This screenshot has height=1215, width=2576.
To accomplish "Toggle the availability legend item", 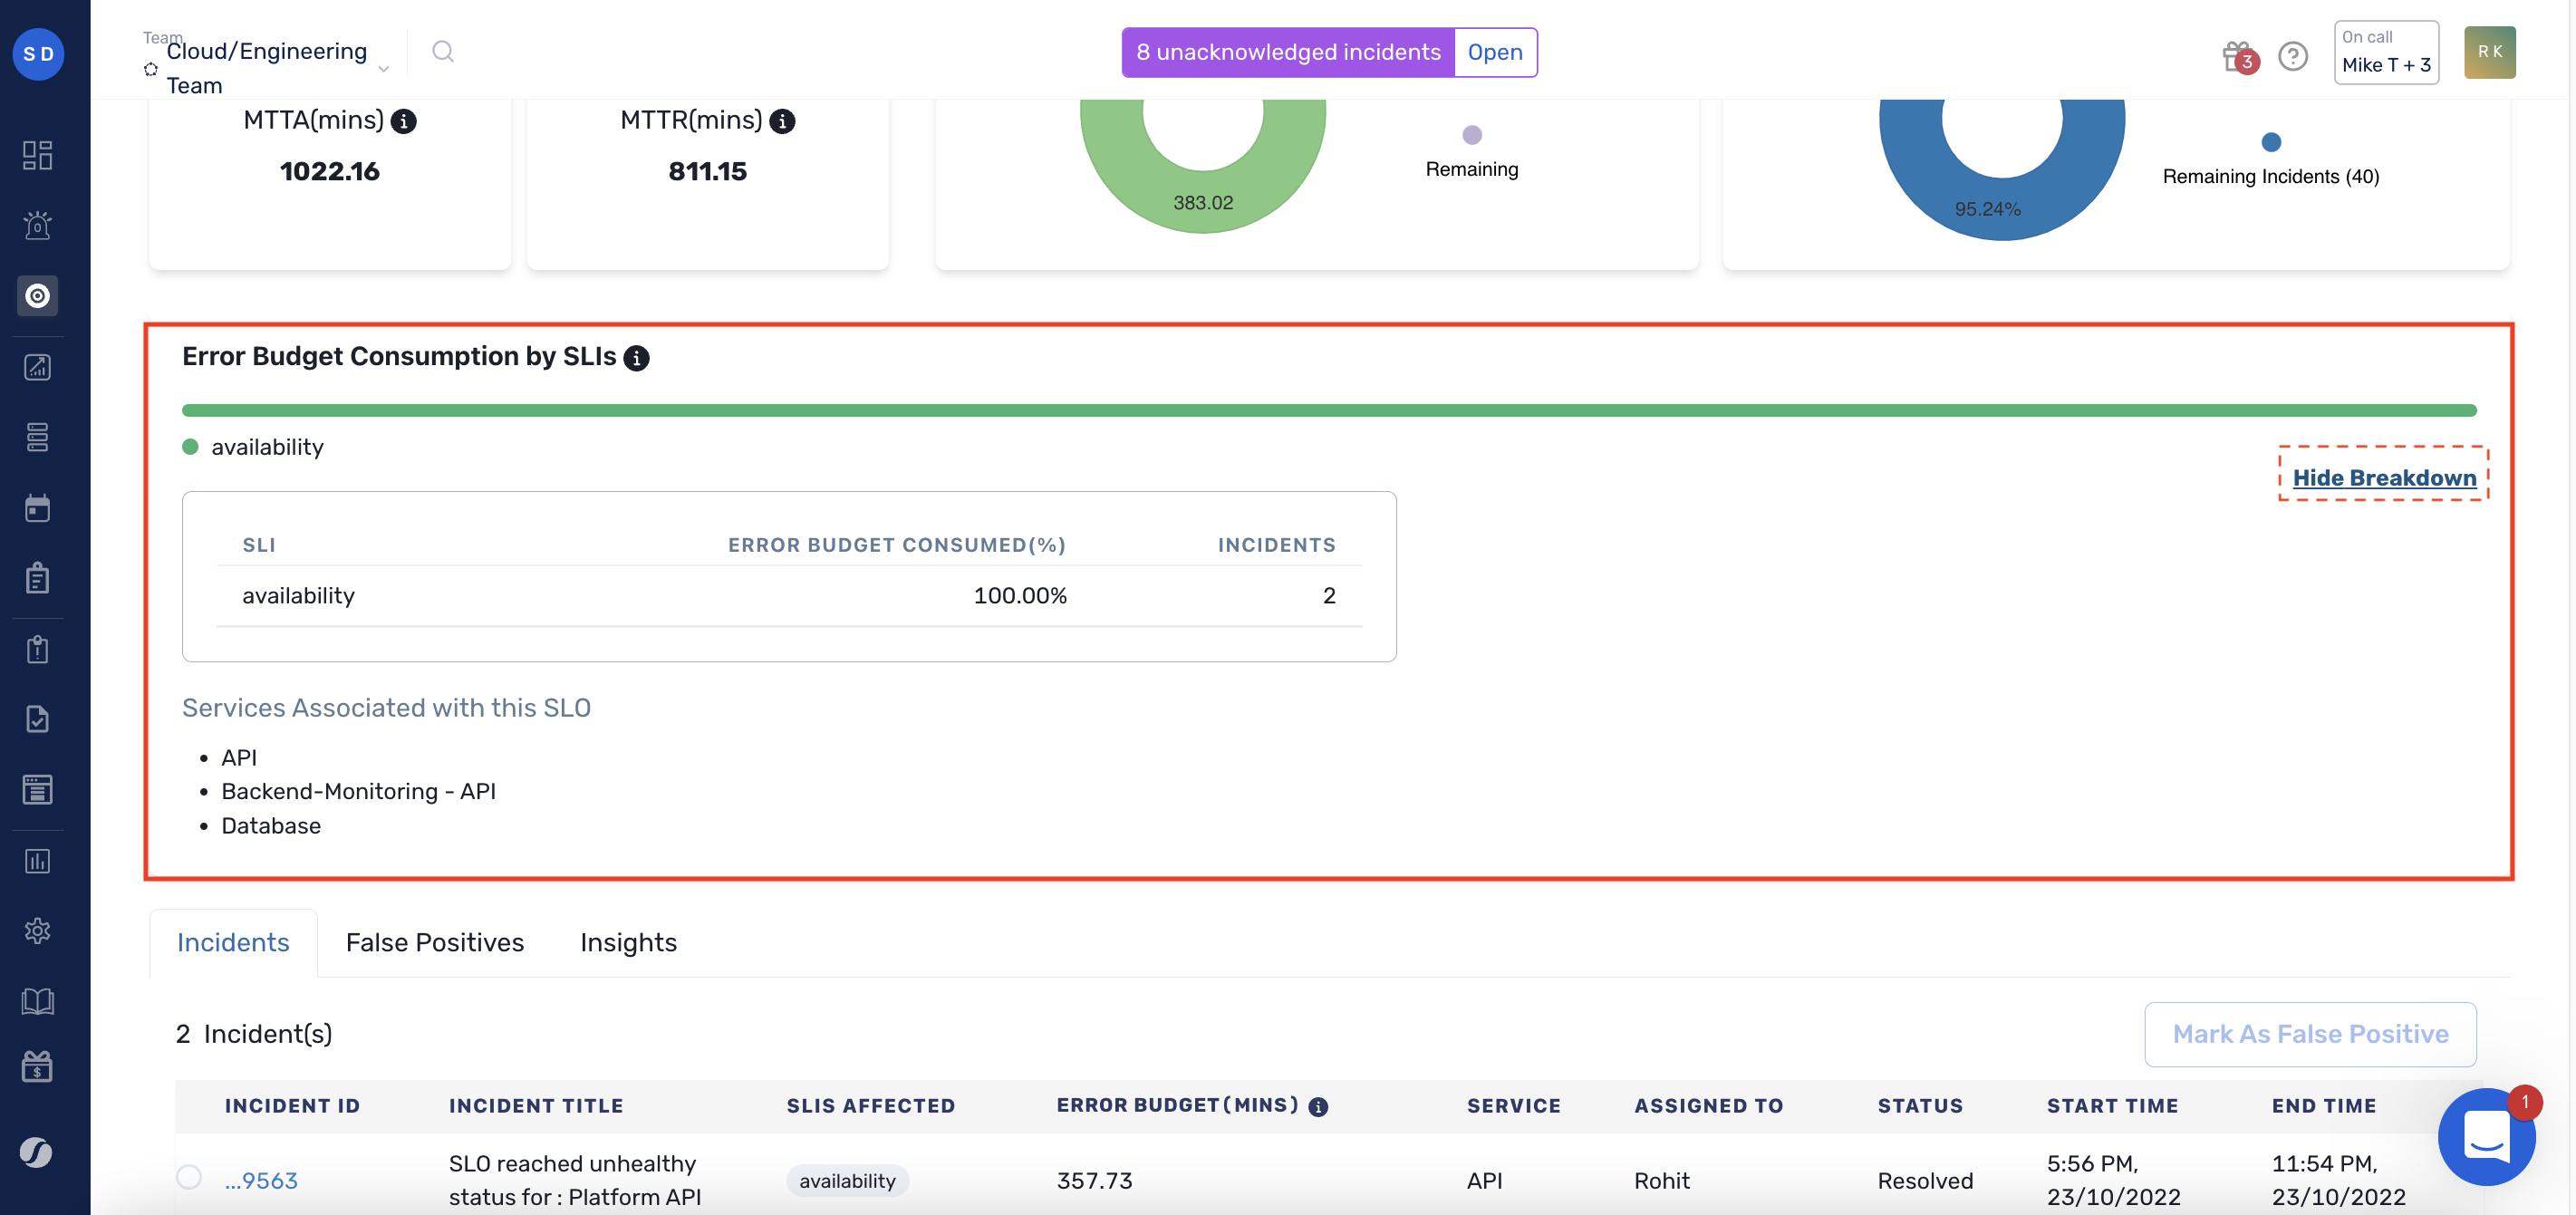I will pyautogui.click(x=254, y=447).
